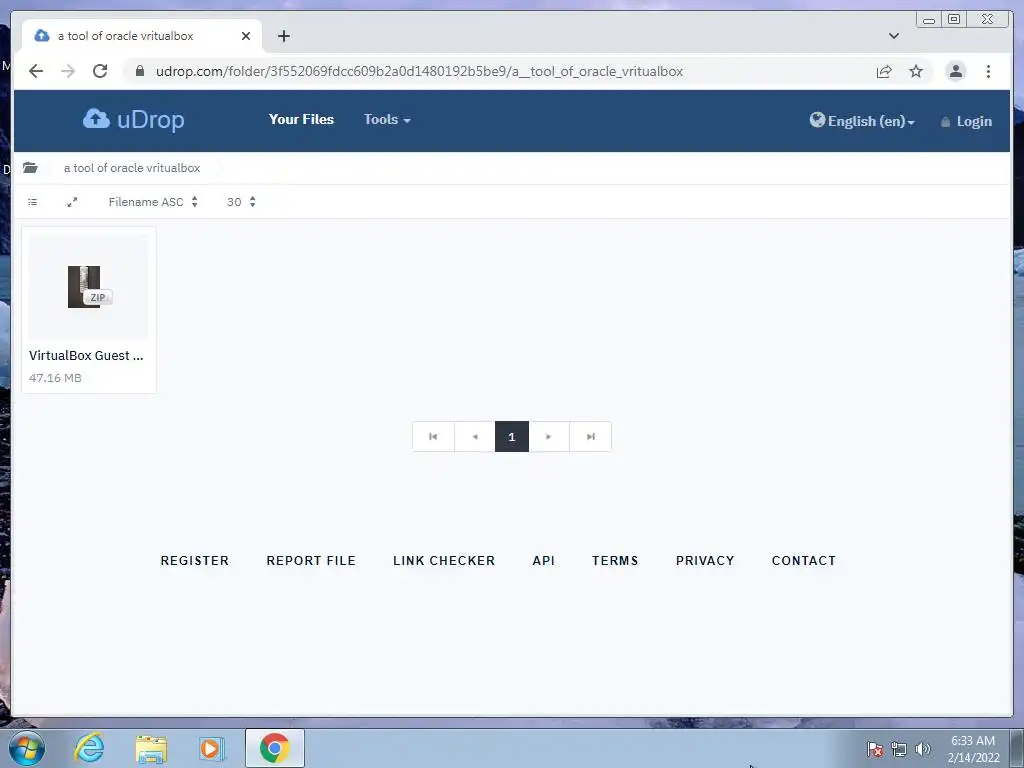
Task: Open the CONTACT footer link
Action: (x=804, y=561)
